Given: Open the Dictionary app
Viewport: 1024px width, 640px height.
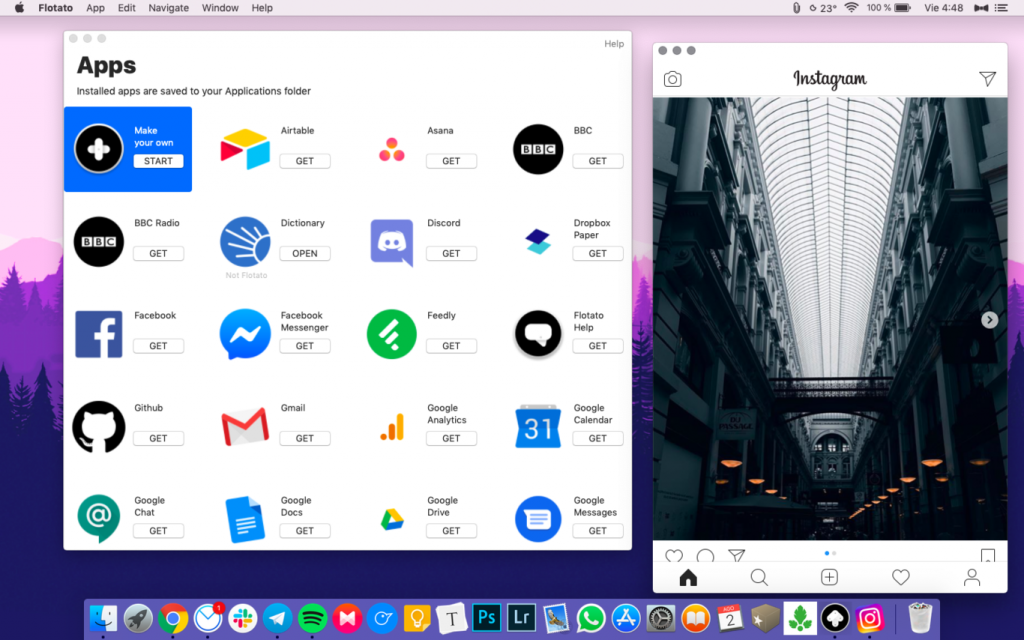Looking at the screenshot, I should [x=305, y=253].
